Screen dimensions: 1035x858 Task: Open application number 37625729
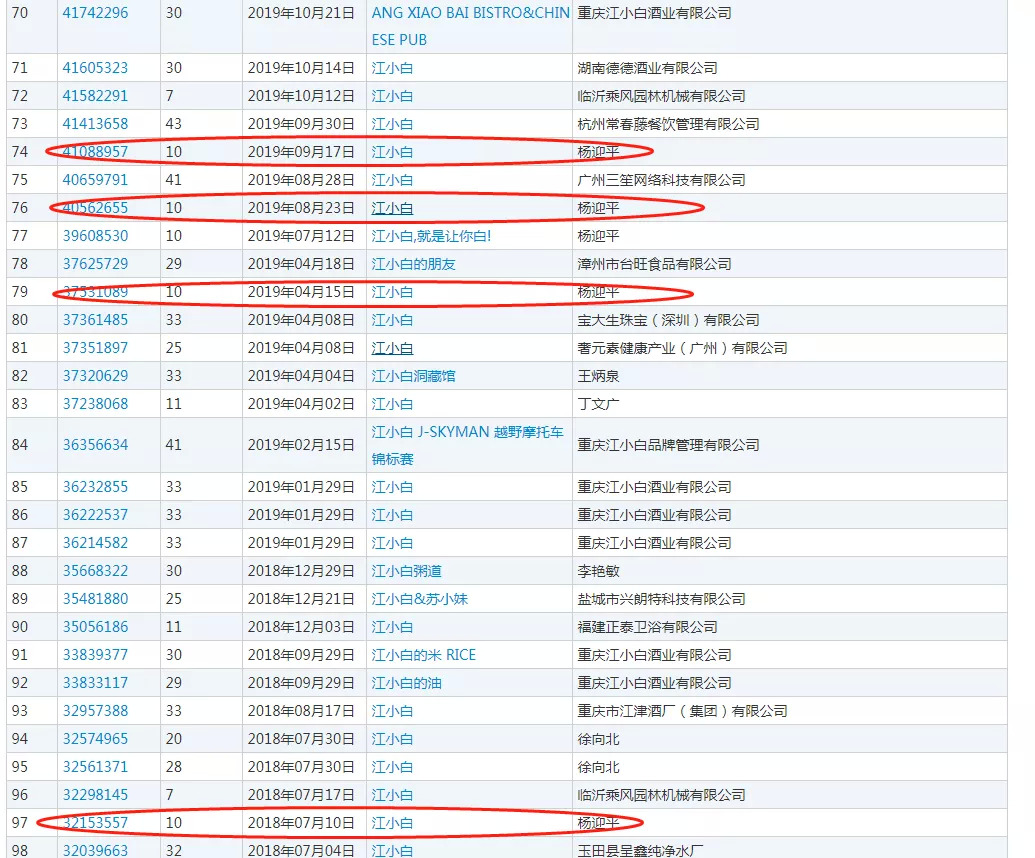point(95,264)
